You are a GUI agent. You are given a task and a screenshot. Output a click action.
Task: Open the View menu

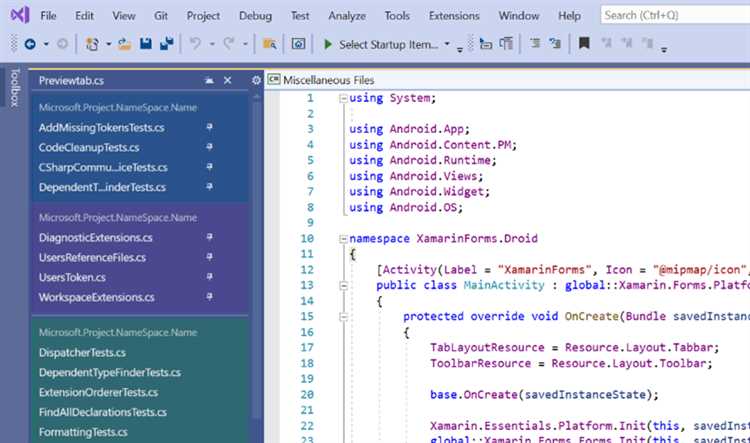coord(123,16)
